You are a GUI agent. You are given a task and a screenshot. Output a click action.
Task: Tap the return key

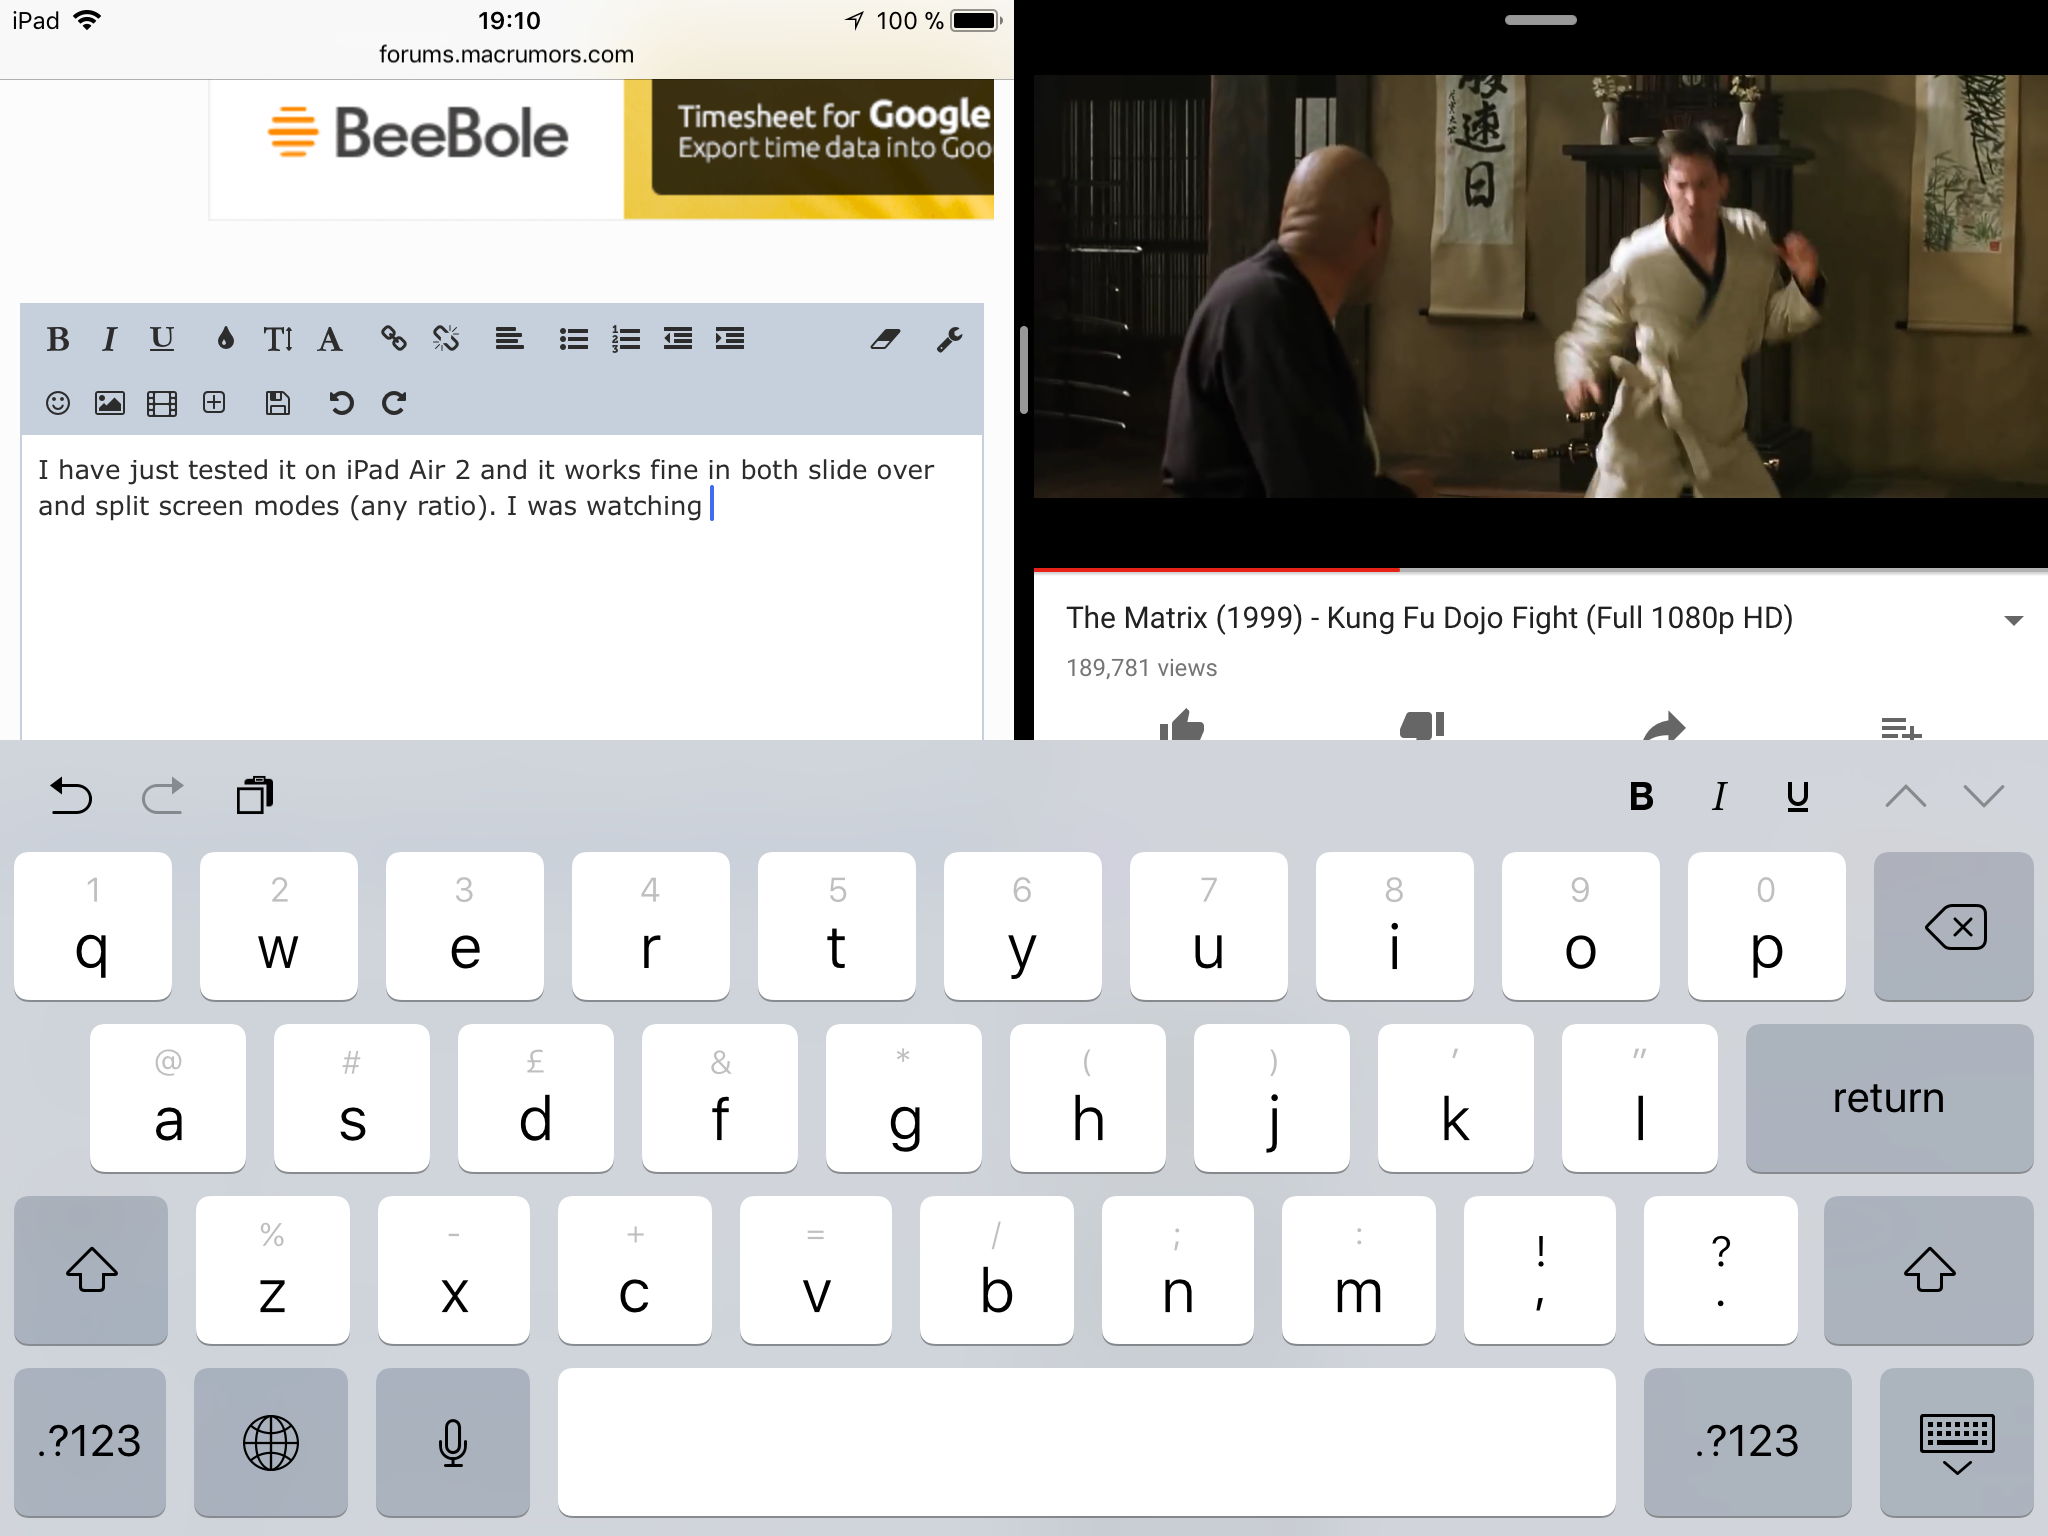click(1890, 1098)
